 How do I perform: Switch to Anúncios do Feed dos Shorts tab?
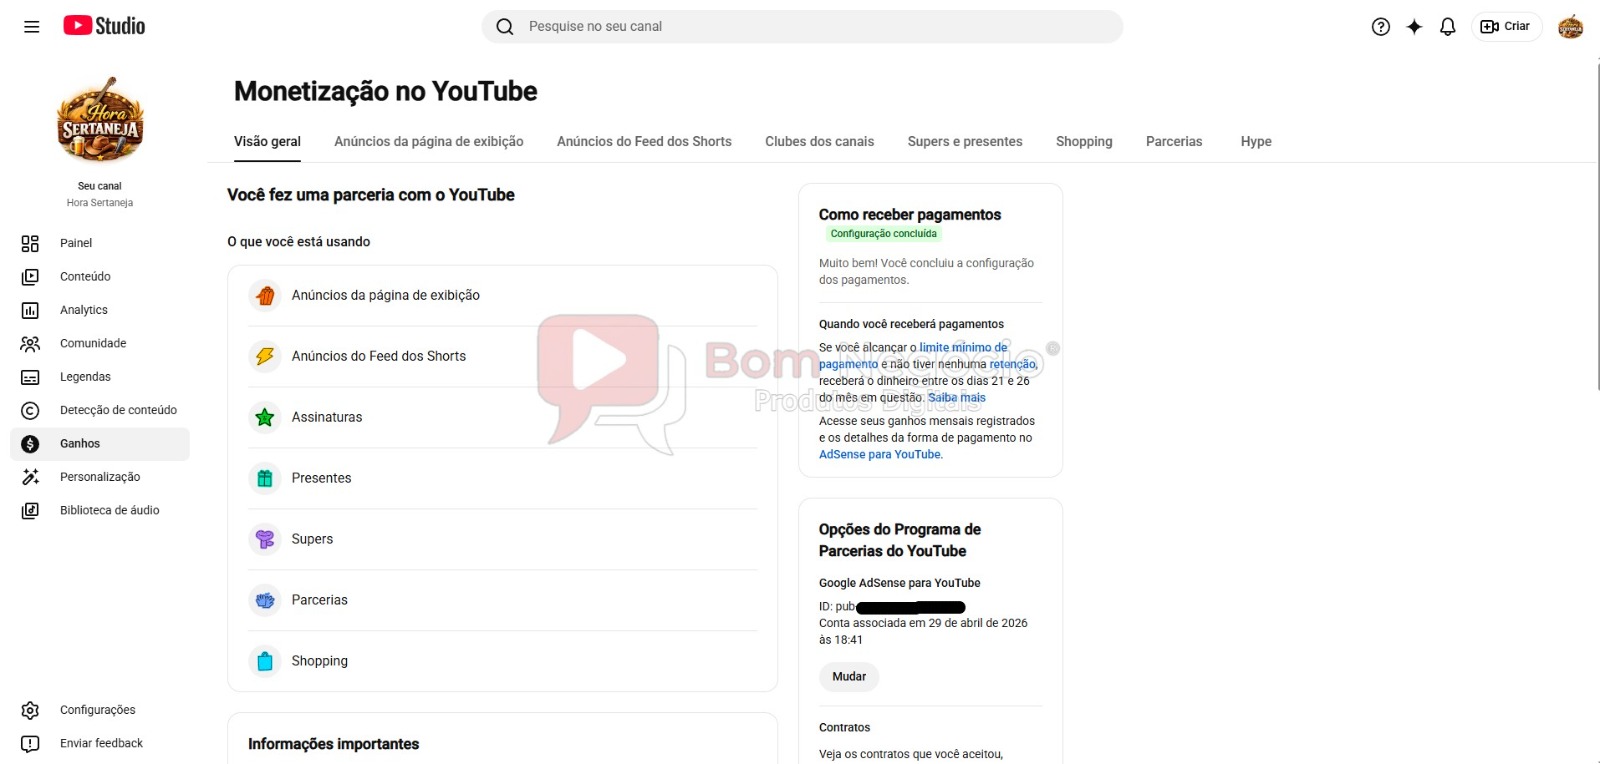(644, 141)
